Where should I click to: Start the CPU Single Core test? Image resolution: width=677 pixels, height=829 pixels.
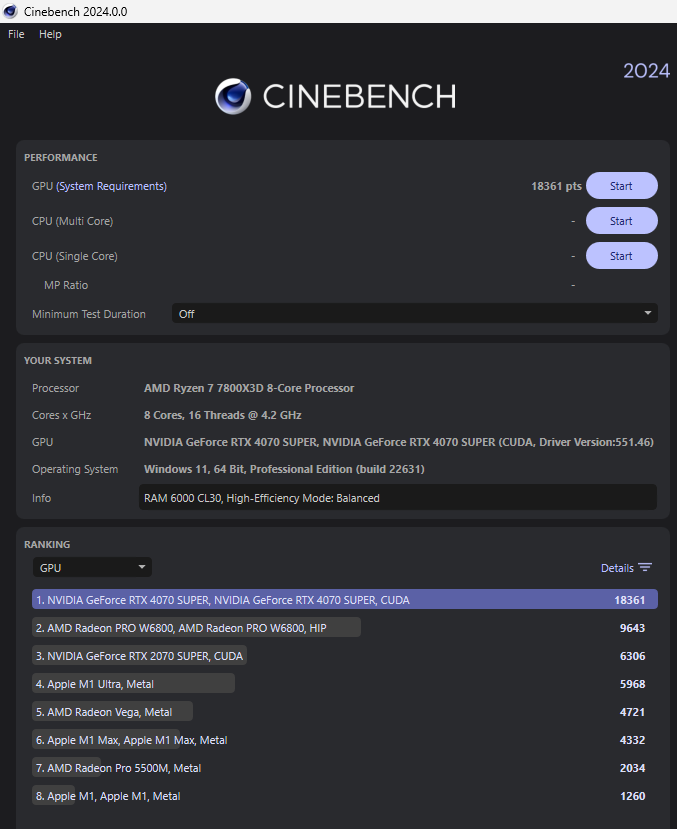[x=622, y=256]
